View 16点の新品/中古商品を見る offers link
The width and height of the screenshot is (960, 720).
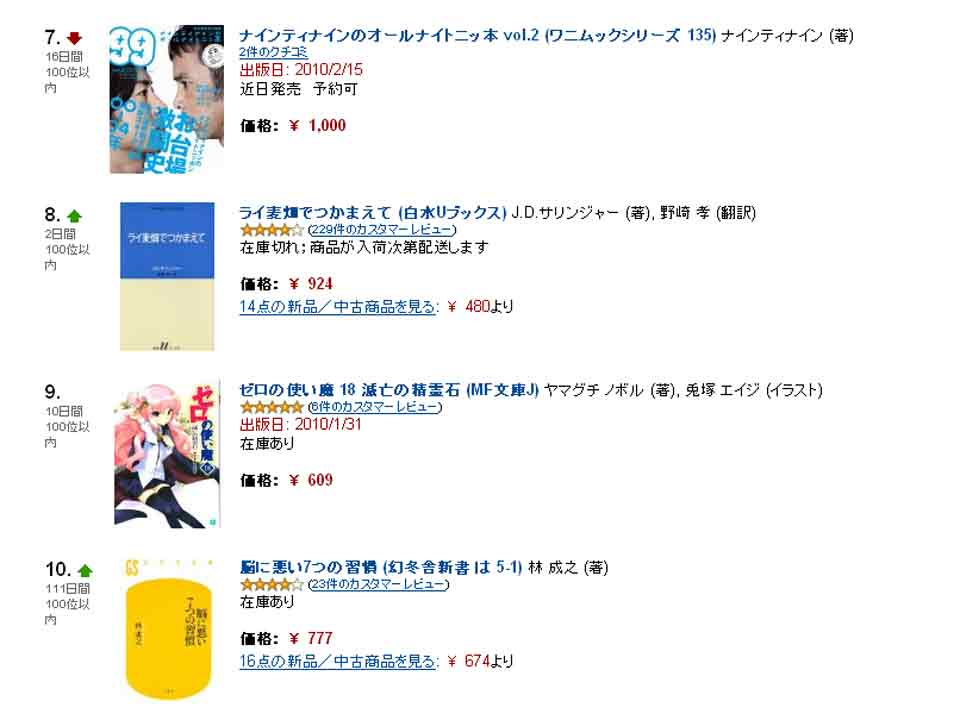pos(337,661)
